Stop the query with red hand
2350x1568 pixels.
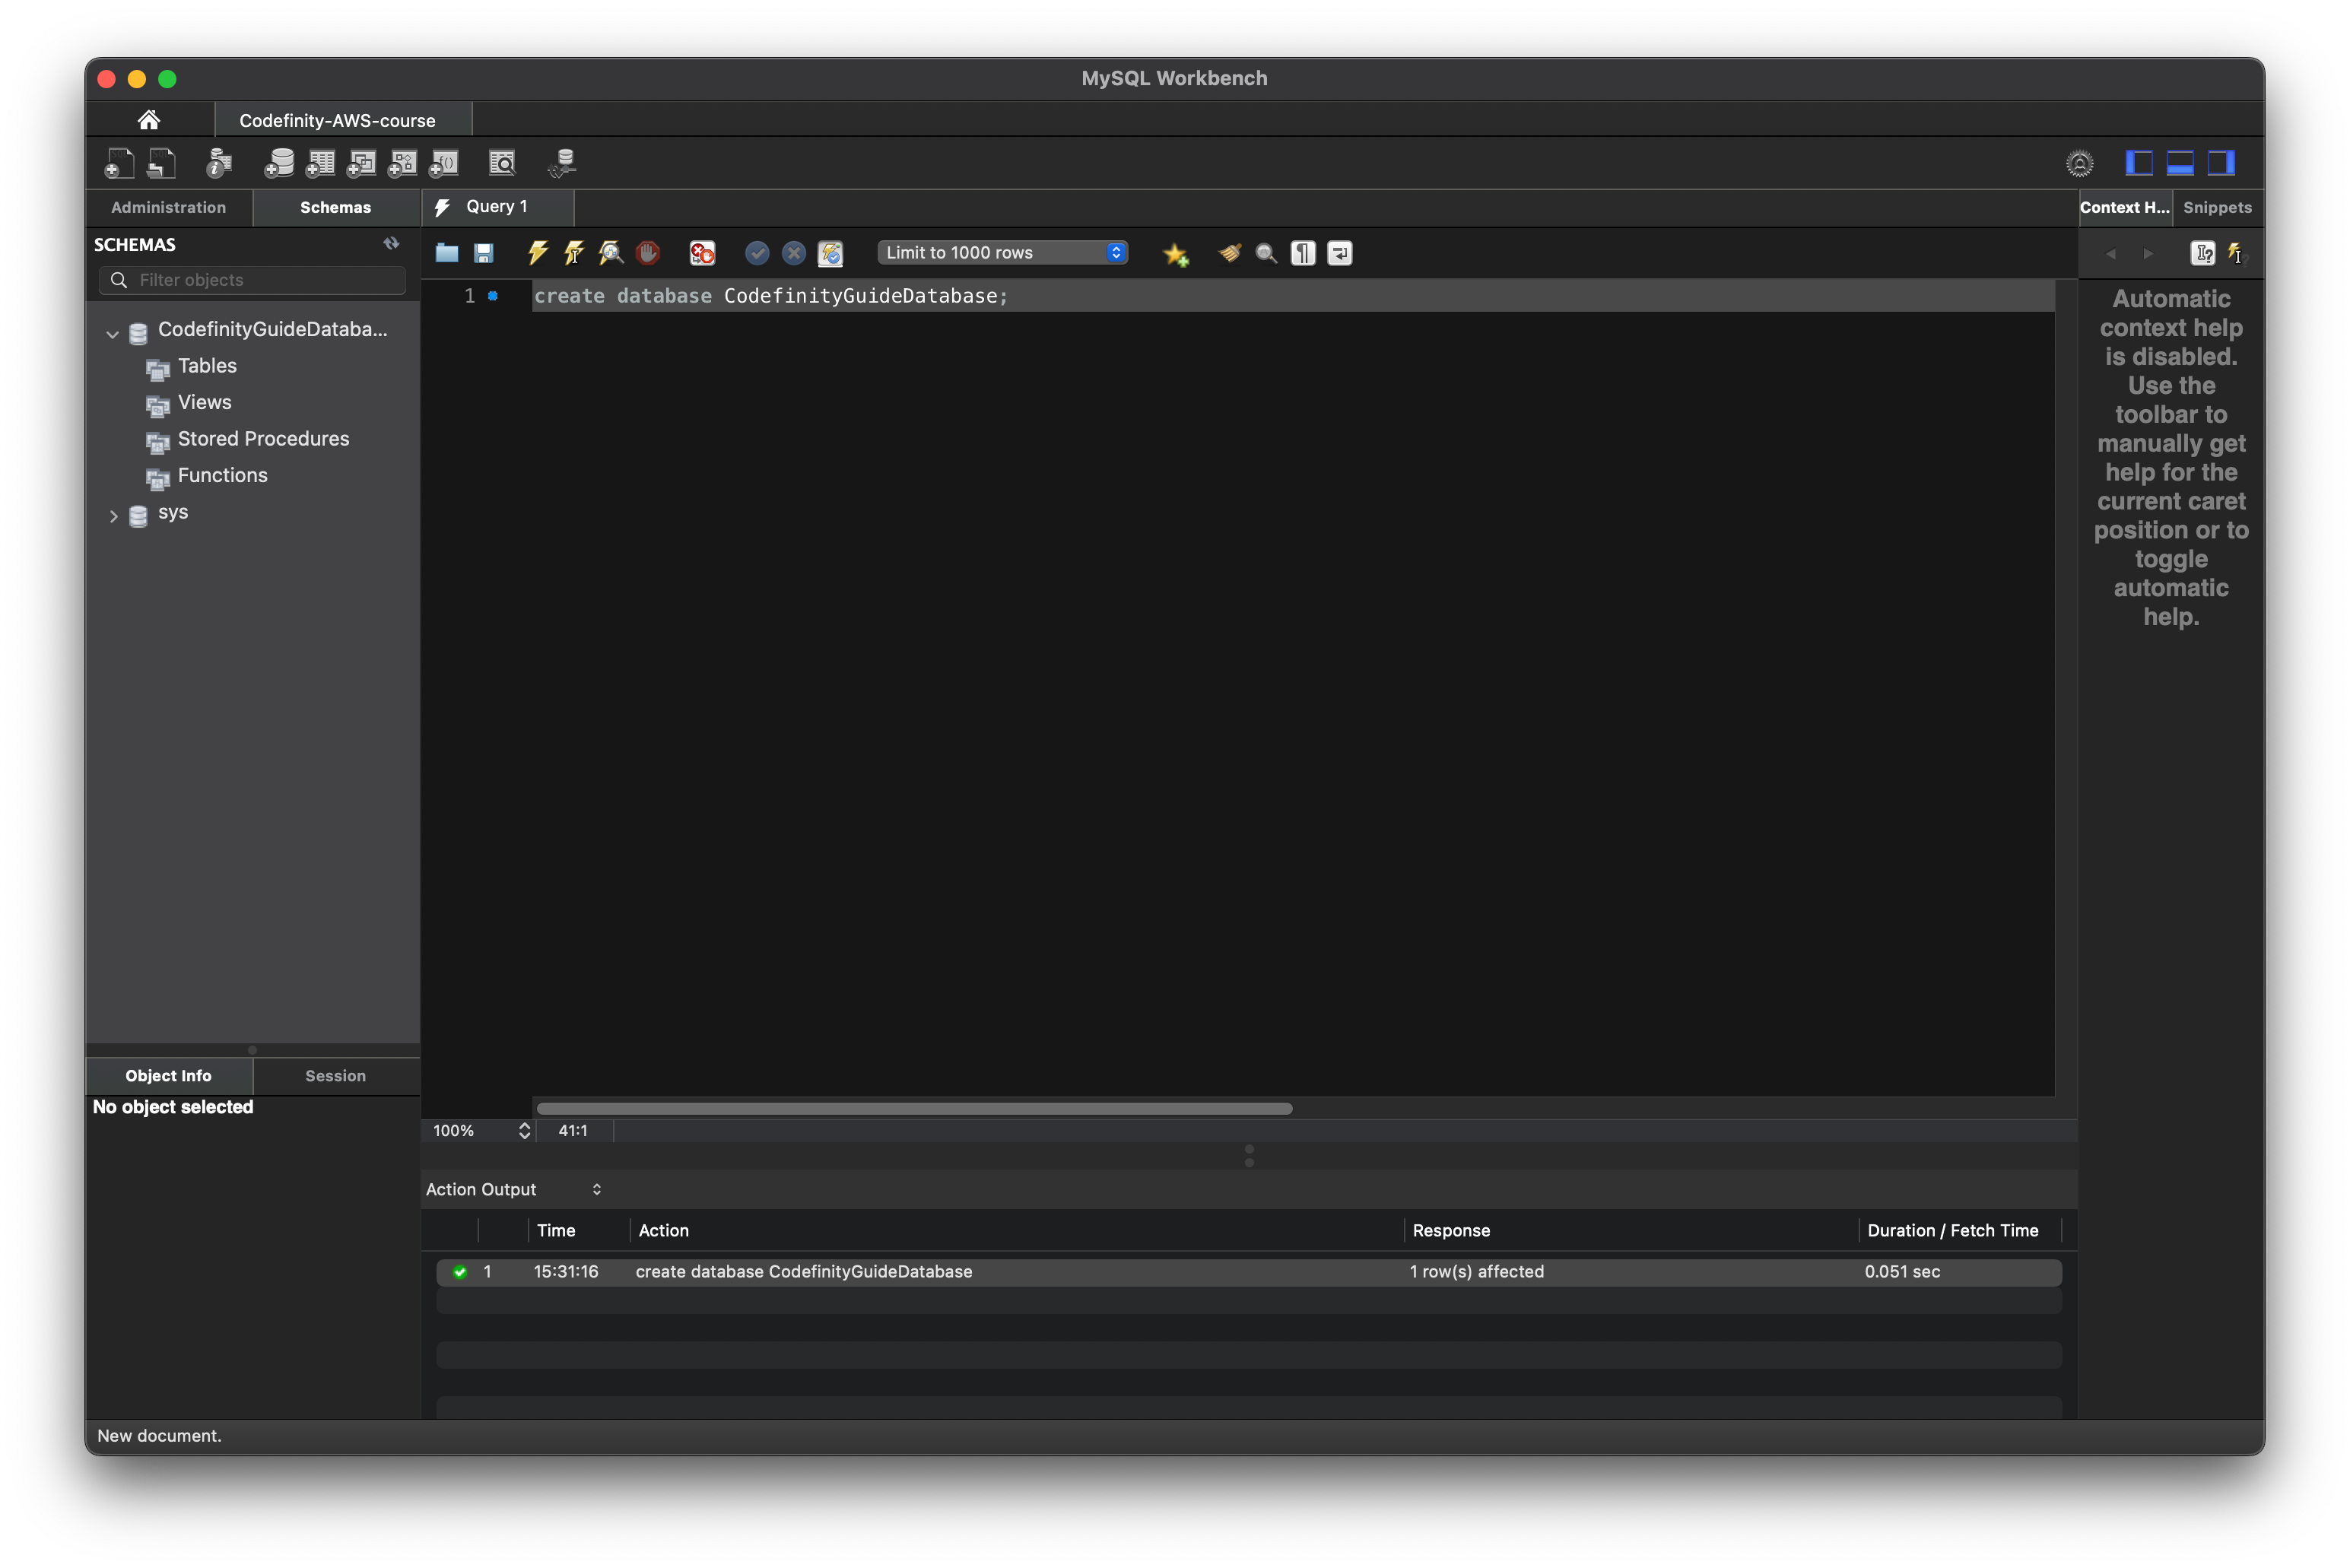[x=648, y=253]
